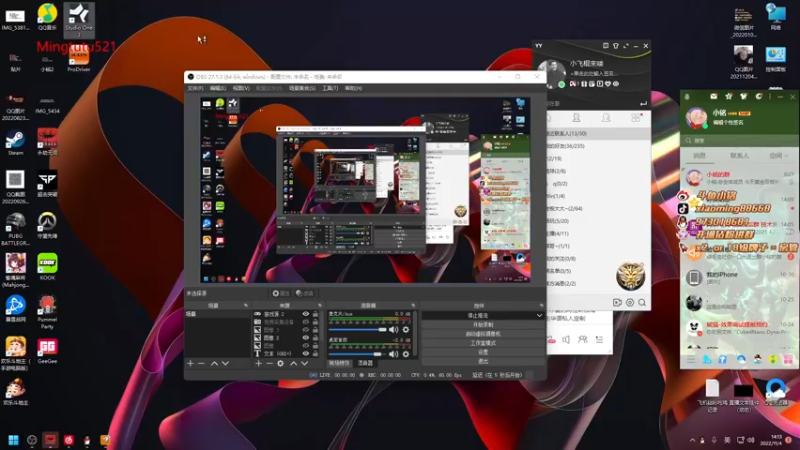This screenshot has width=800, height=450.
Task: Move scene up in the scenes list
Action: pyautogui.click(x=214, y=363)
